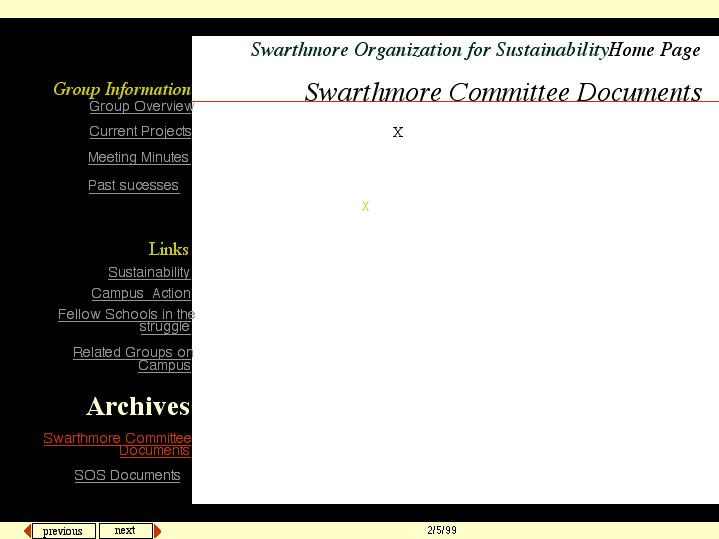View the Meeting Minutes link
The height and width of the screenshot is (539, 719).
coord(139,157)
